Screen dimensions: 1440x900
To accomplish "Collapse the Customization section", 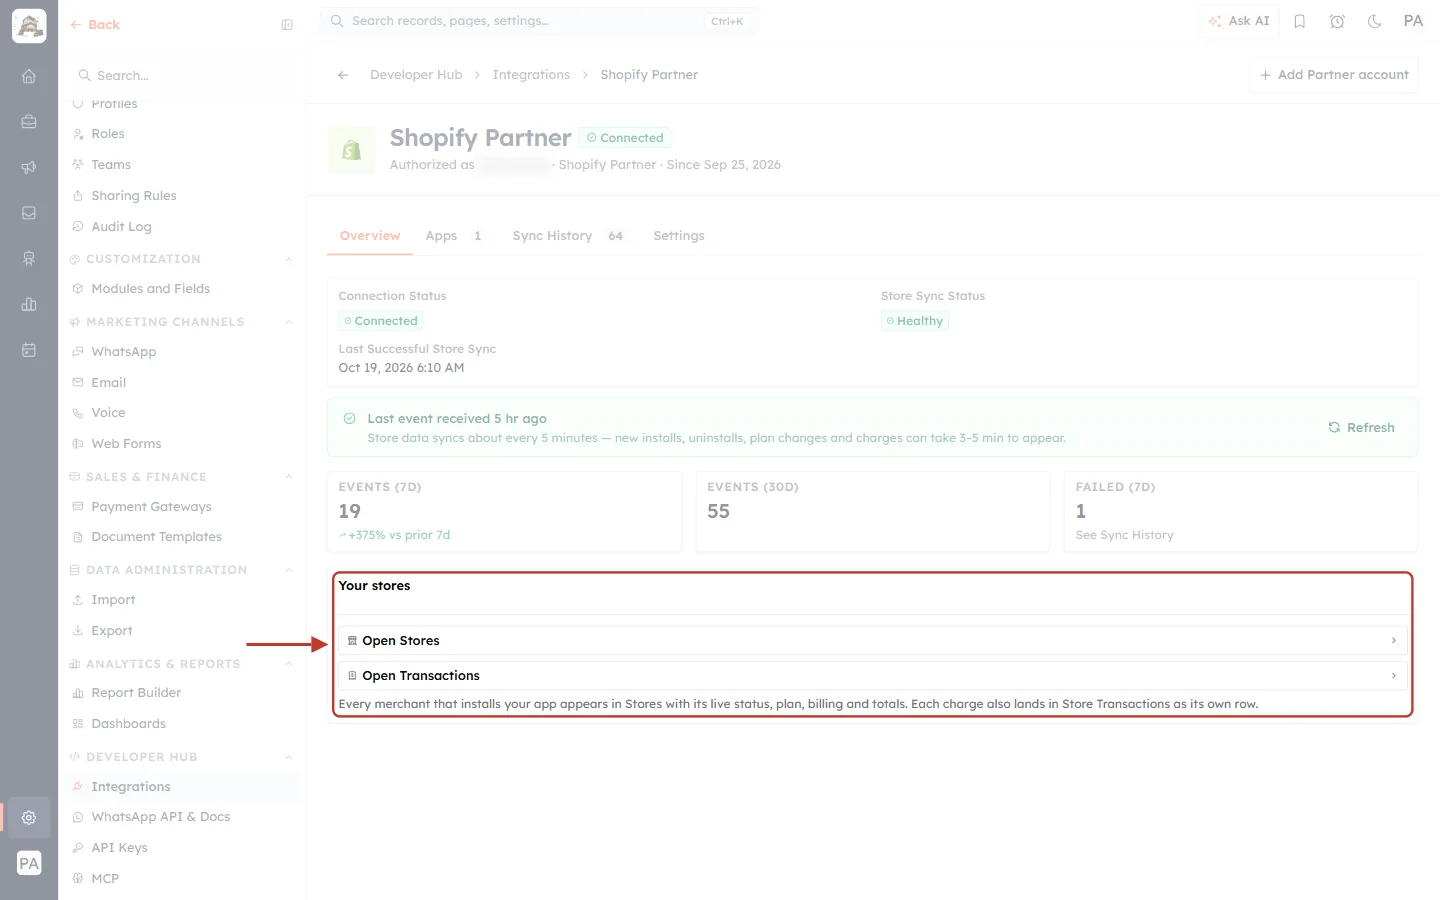I will click(288, 259).
